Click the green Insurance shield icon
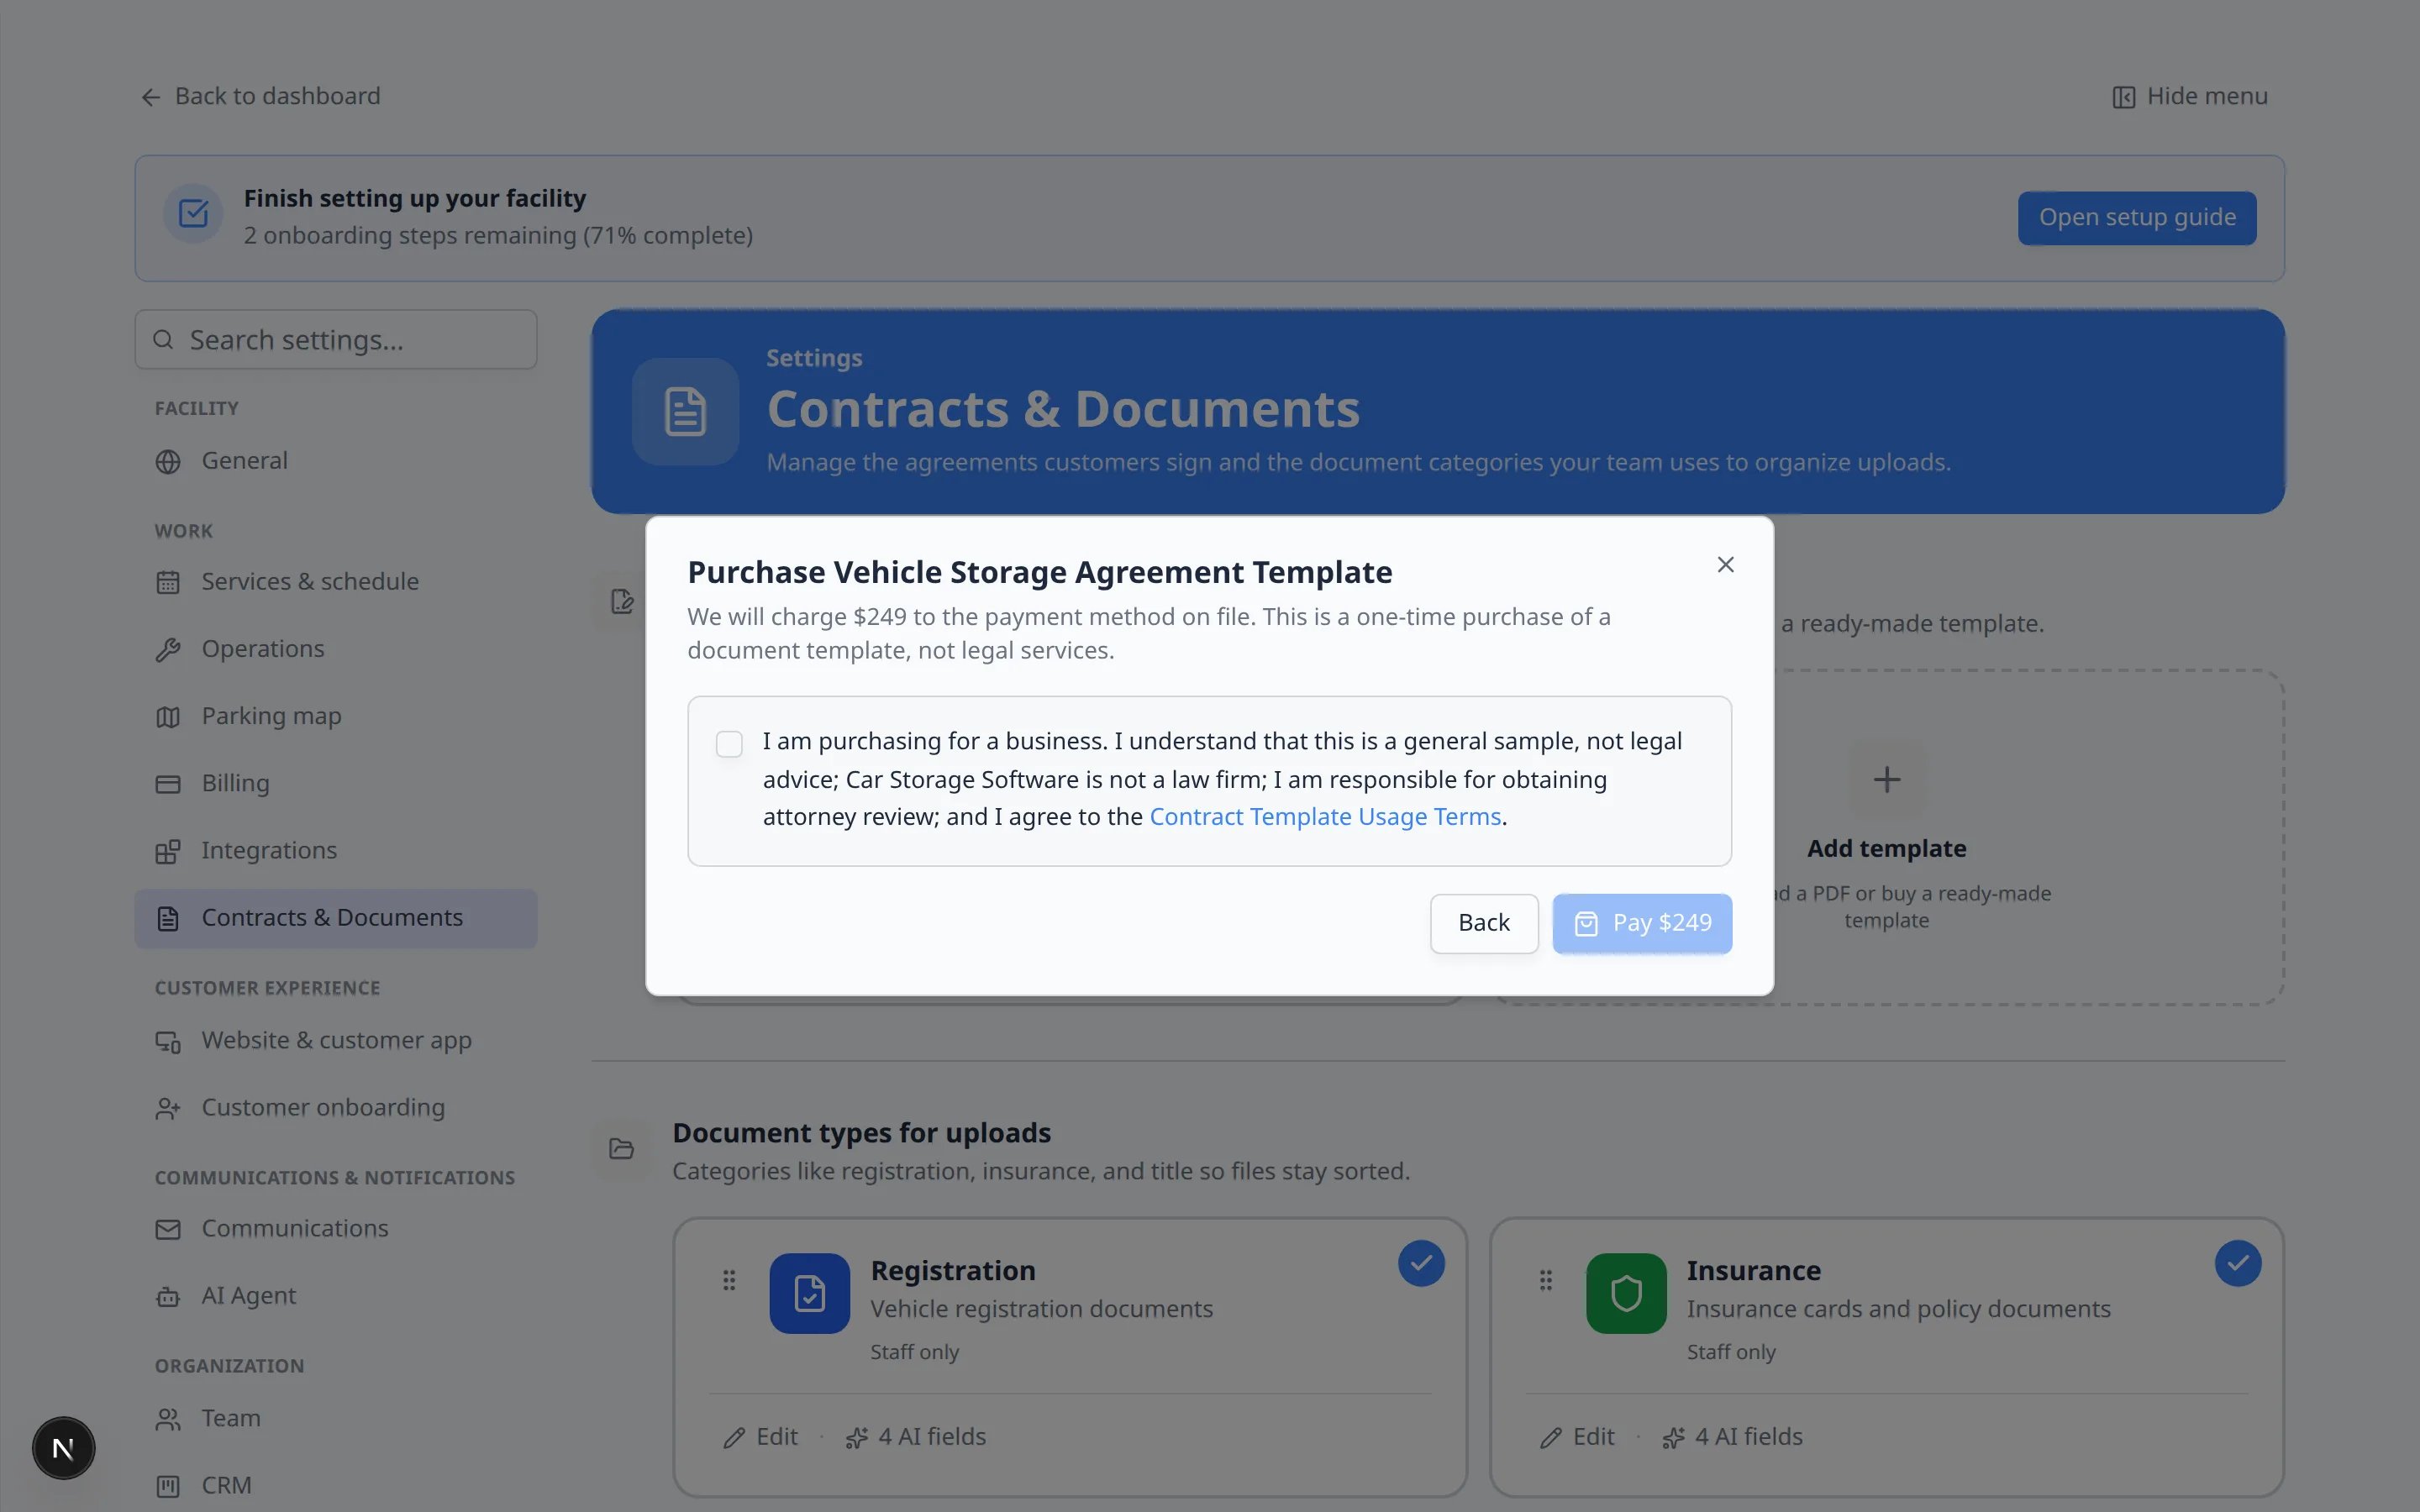 coord(1626,1294)
